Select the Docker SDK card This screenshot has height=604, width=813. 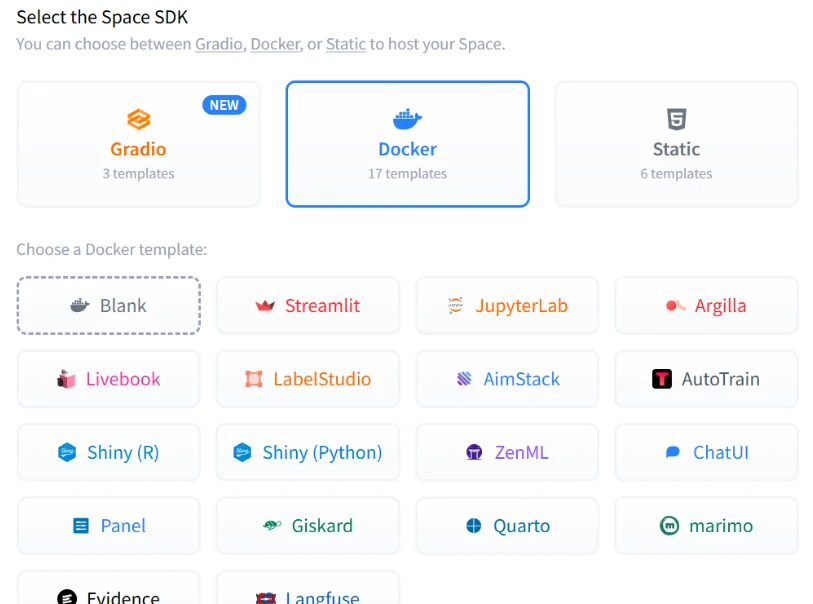tap(407, 144)
